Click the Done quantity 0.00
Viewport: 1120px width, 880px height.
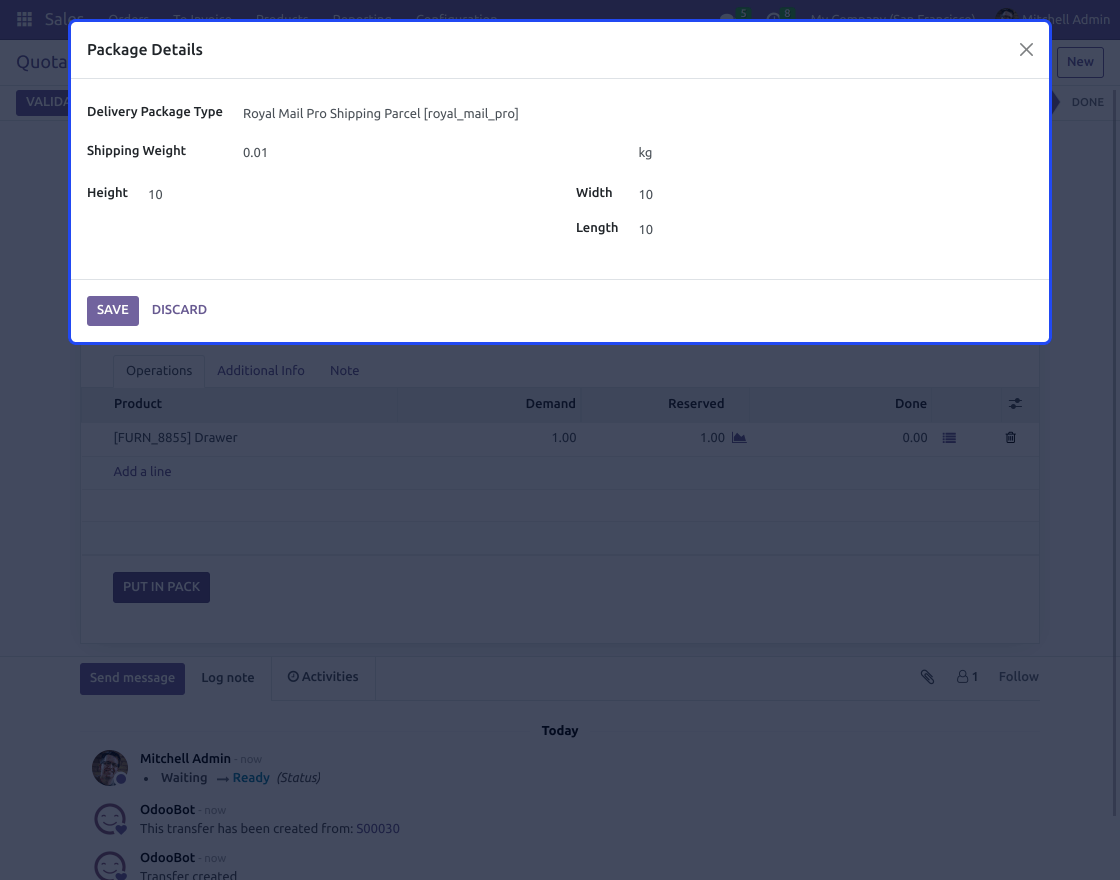click(x=914, y=438)
